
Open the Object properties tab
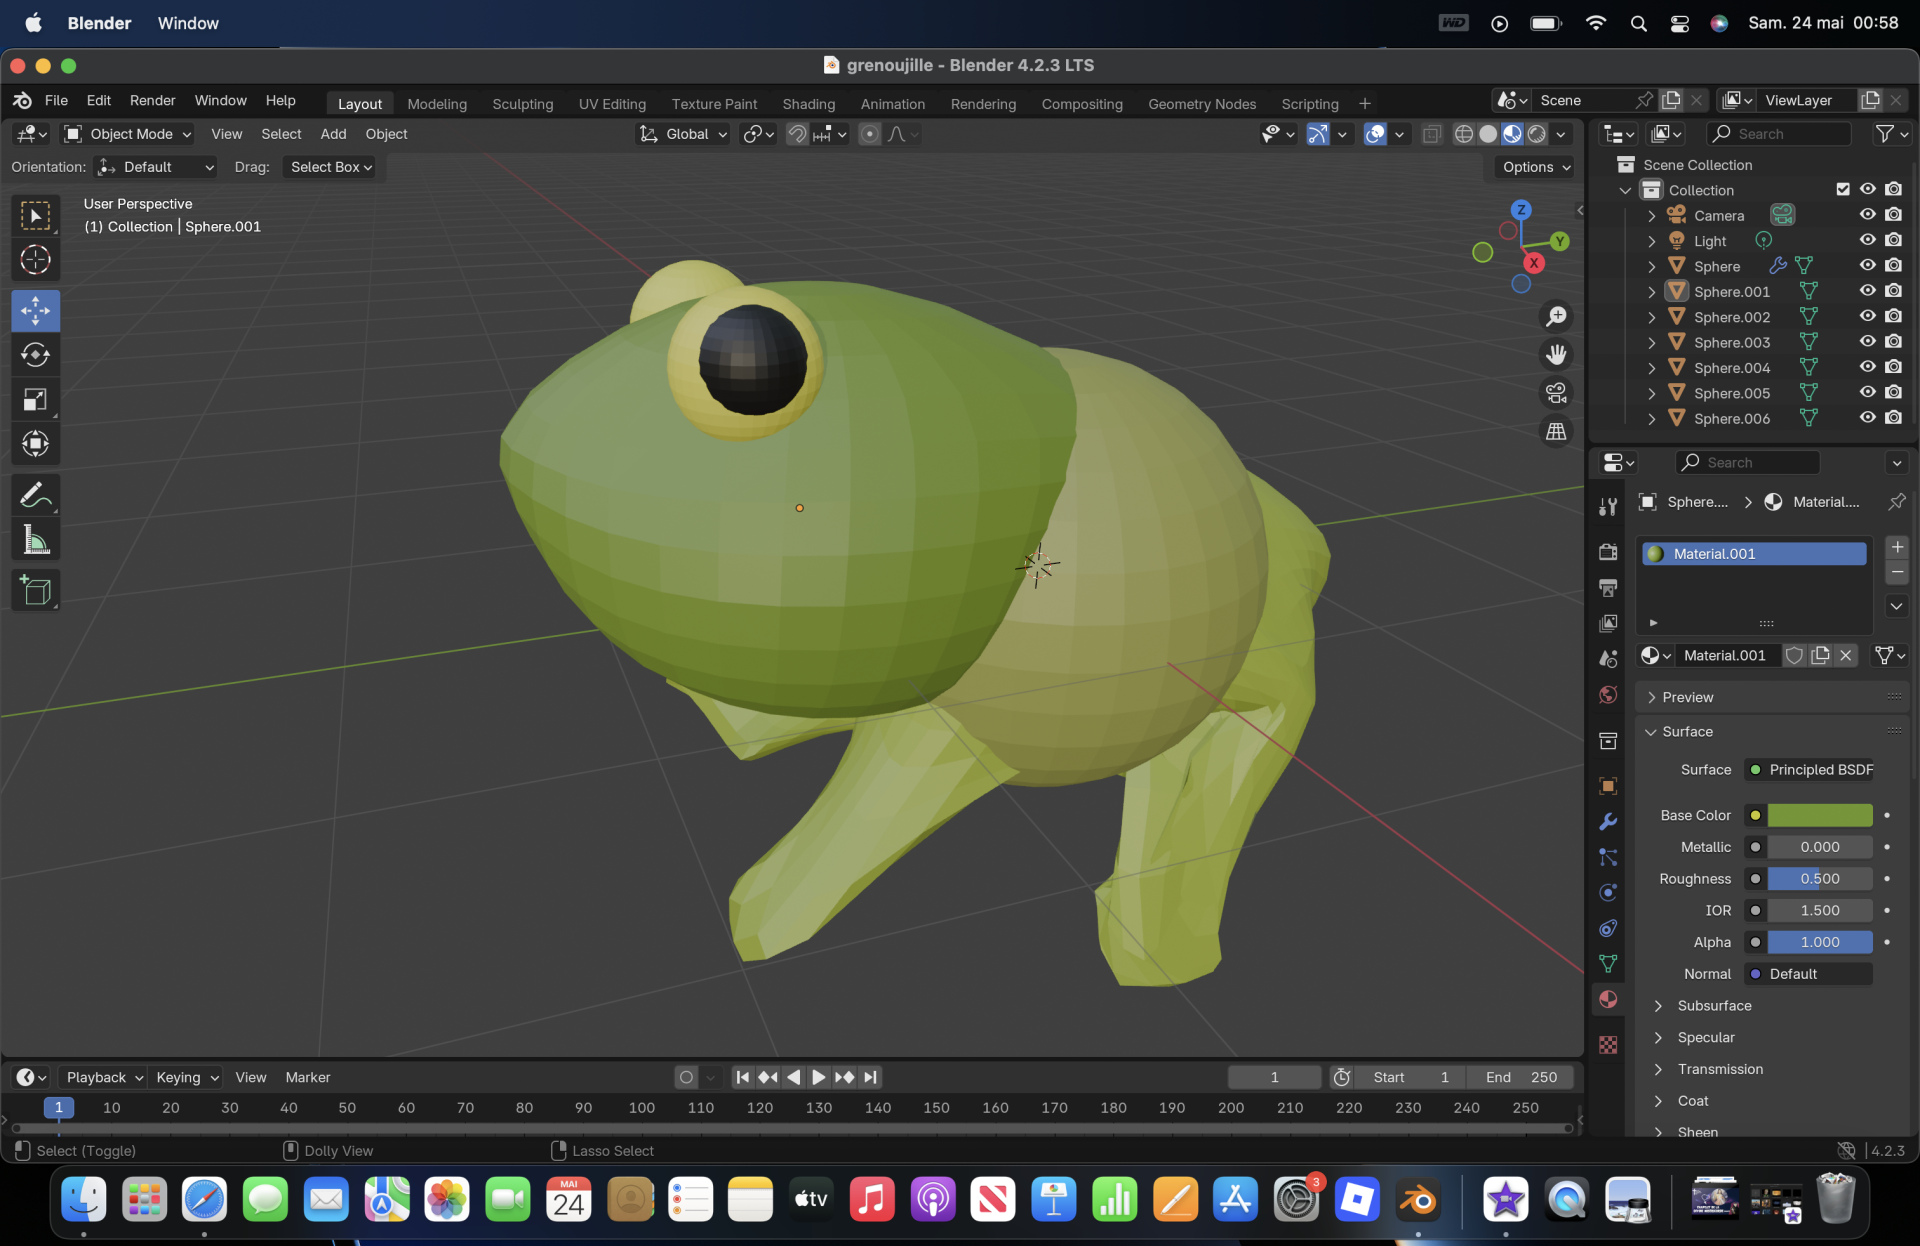[x=1608, y=786]
